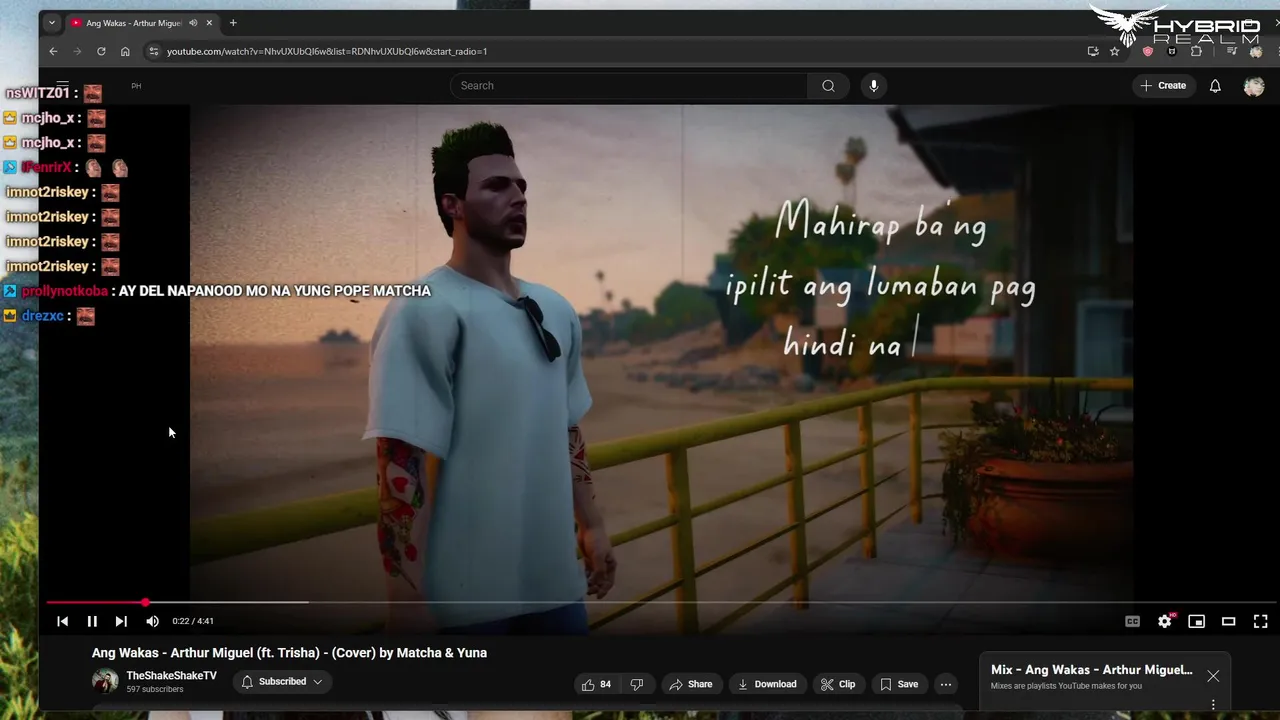The width and height of the screenshot is (1280, 720).
Task: Click the 597 subscribers text
Action: pyautogui.click(x=155, y=690)
